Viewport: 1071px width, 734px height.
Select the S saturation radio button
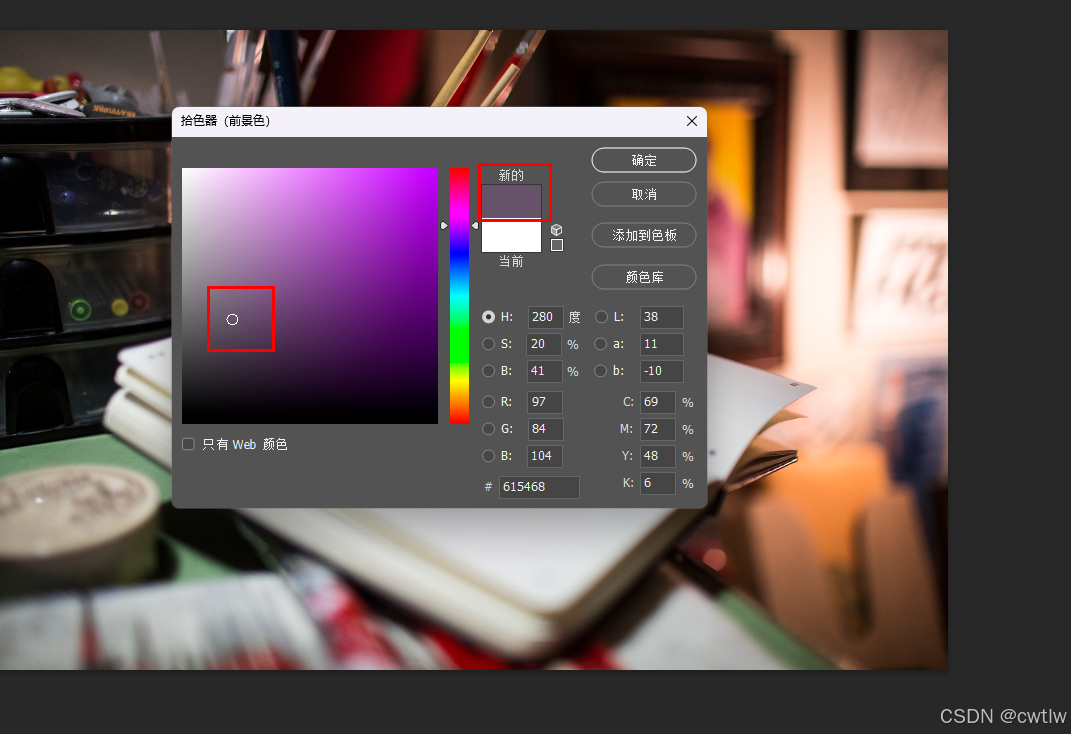(488, 344)
